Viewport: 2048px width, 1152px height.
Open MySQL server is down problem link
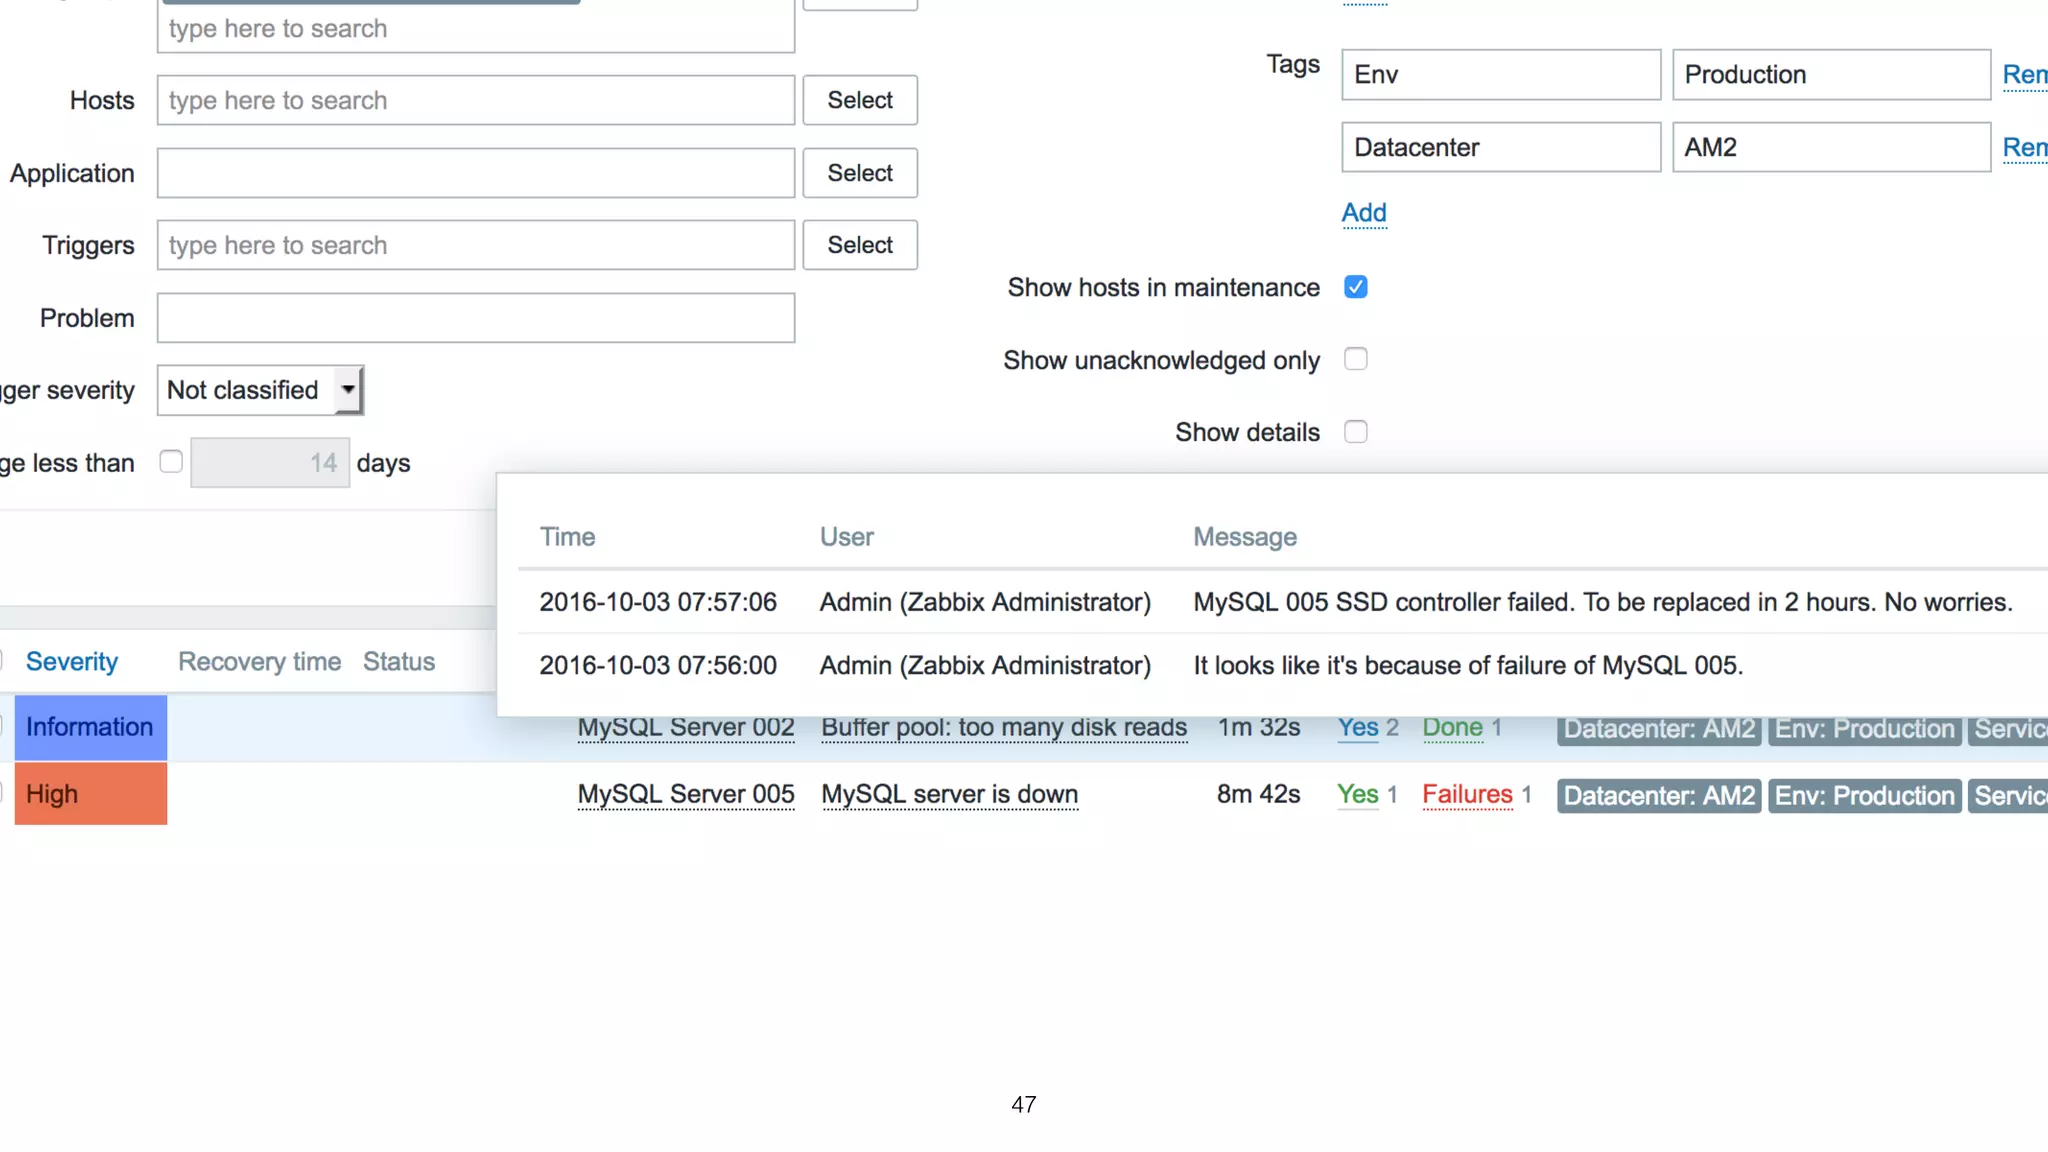pos(949,794)
